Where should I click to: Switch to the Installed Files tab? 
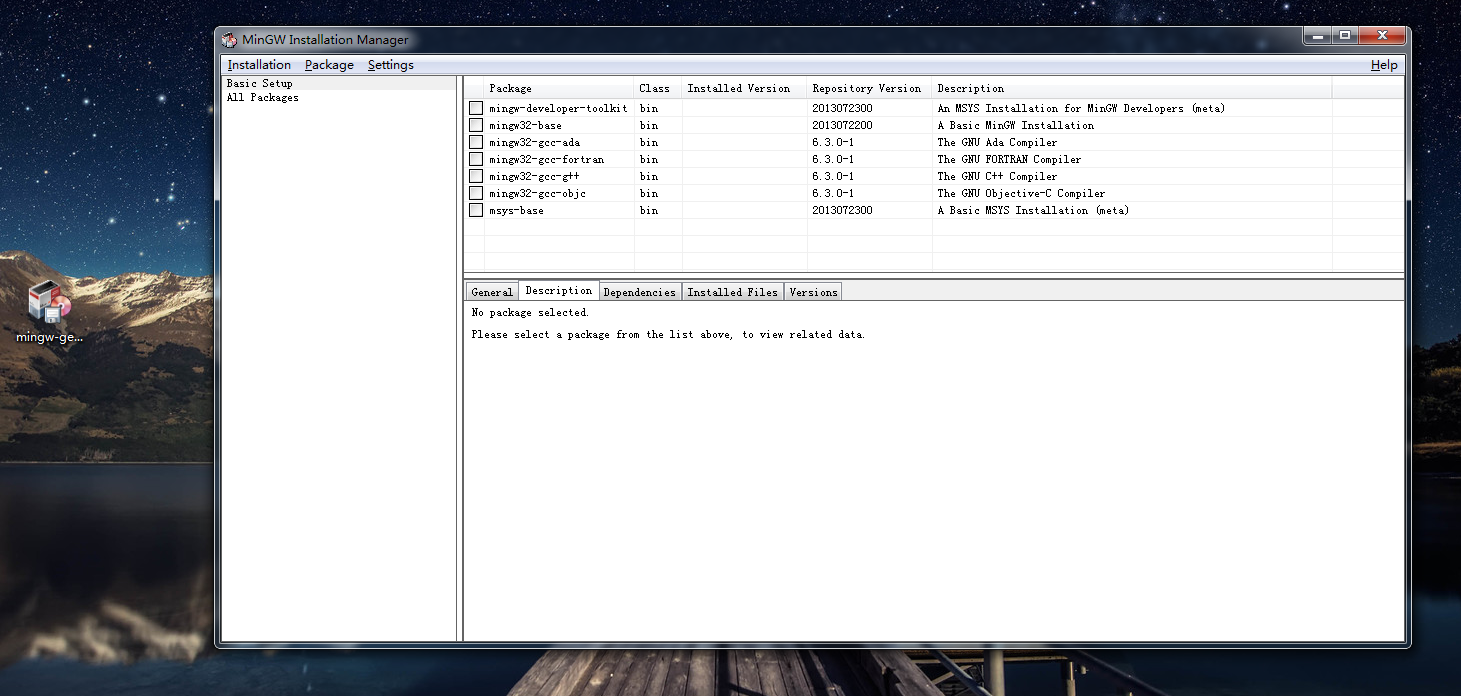click(x=732, y=292)
